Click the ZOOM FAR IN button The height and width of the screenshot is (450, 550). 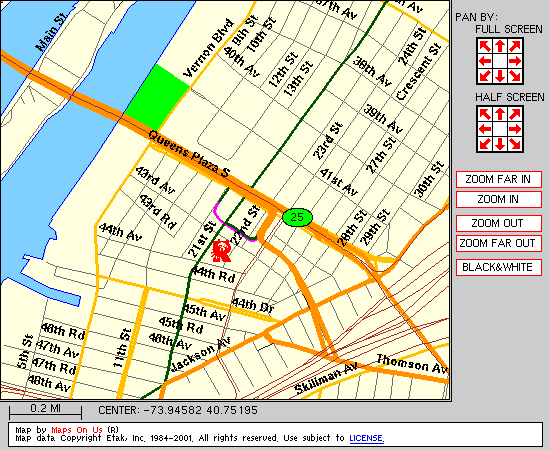pos(498,179)
